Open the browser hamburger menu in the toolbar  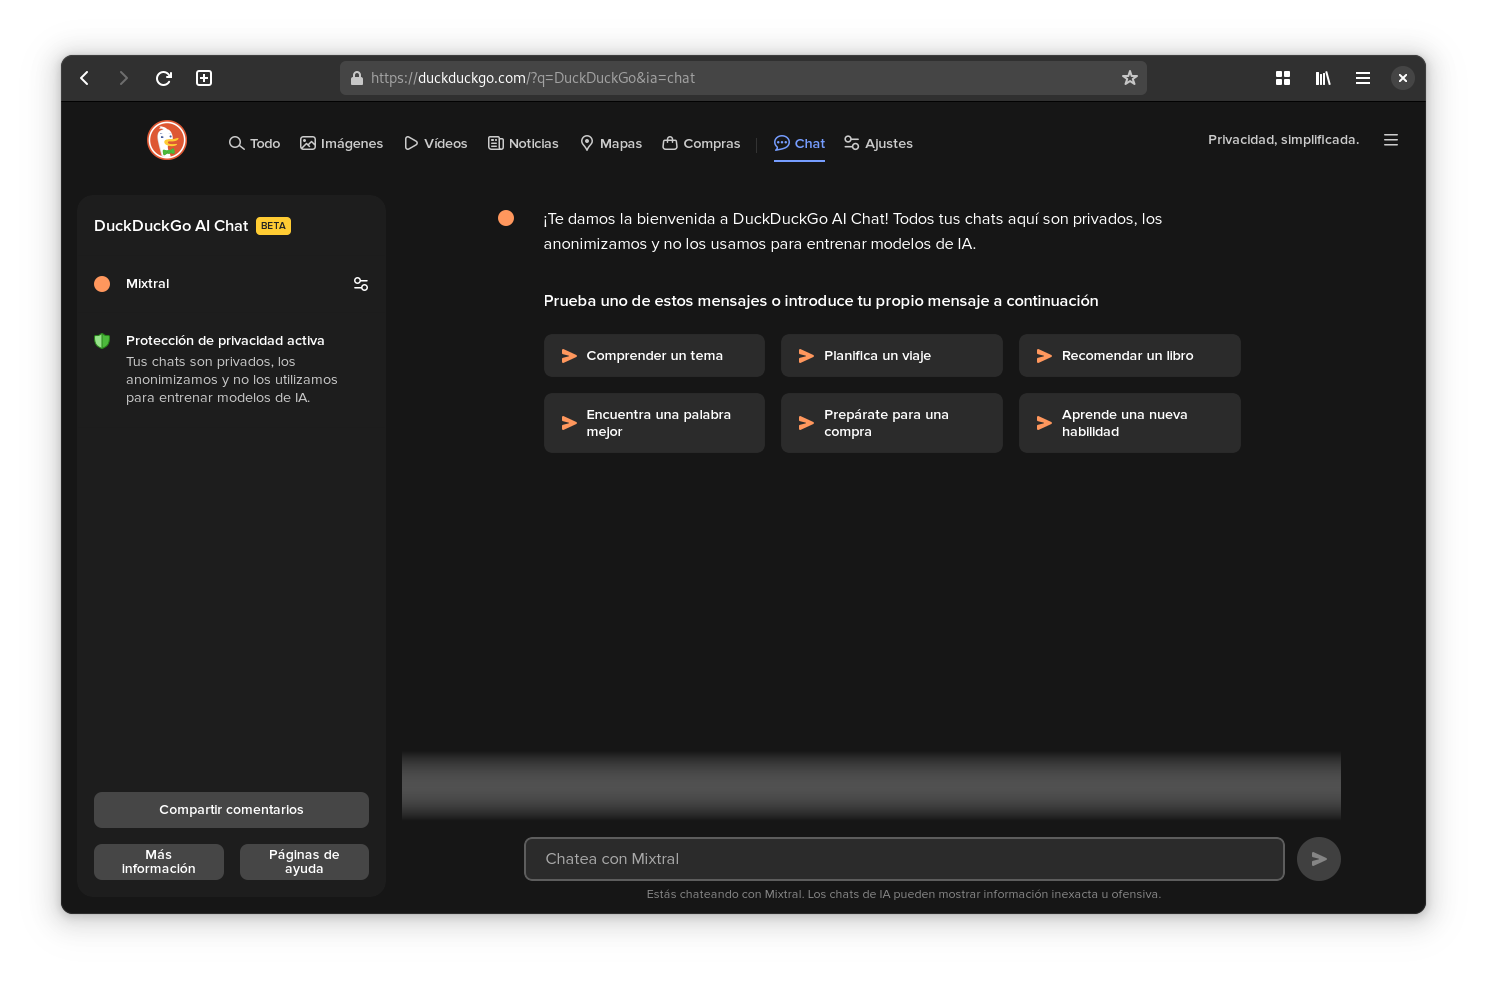point(1363,78)
